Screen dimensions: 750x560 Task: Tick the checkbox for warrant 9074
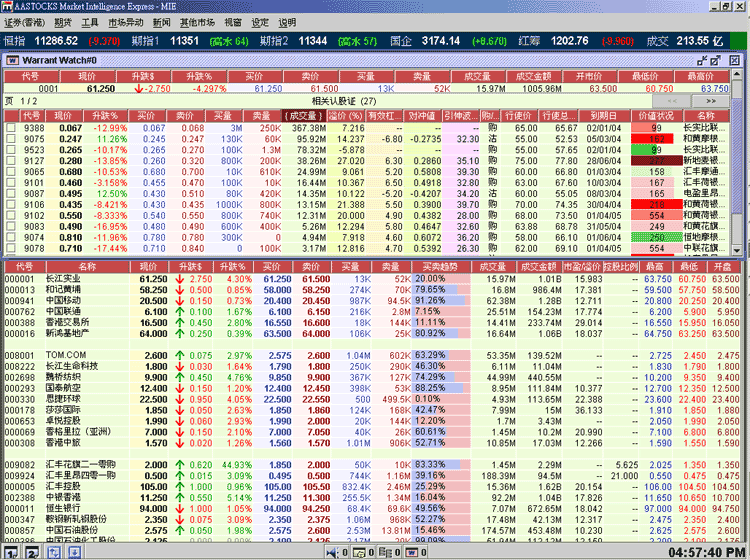point(11,237)
